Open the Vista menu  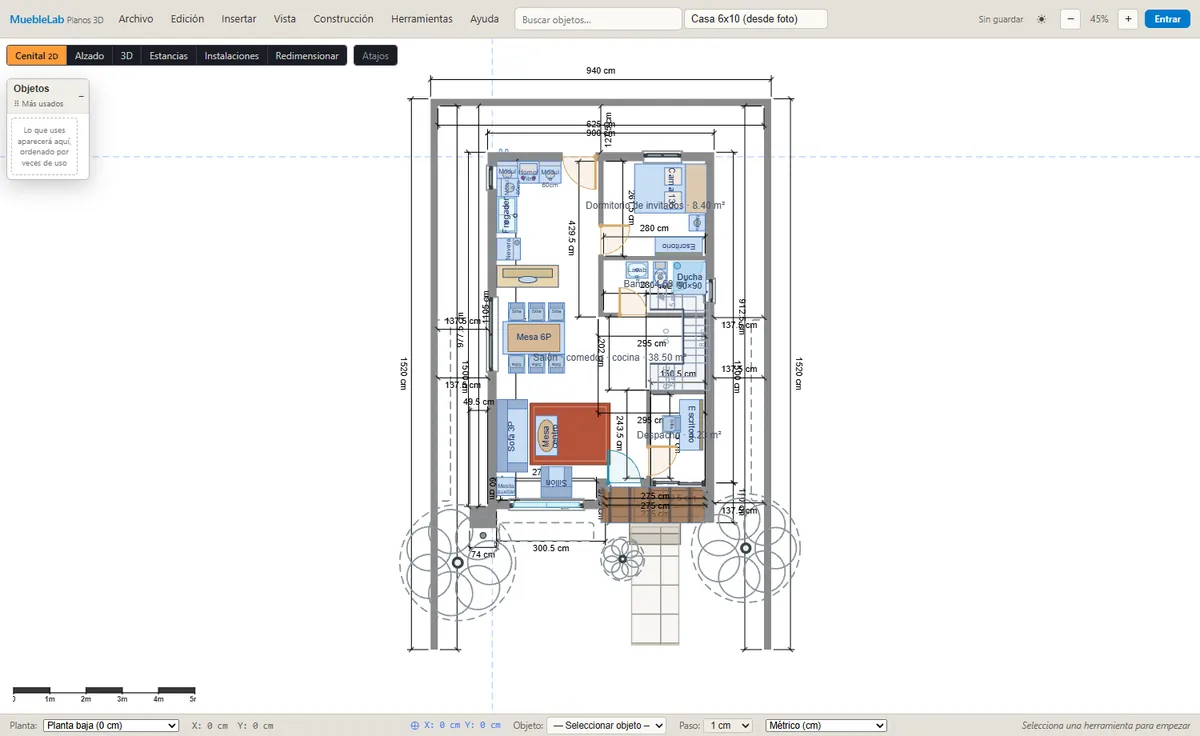[285, 19]
